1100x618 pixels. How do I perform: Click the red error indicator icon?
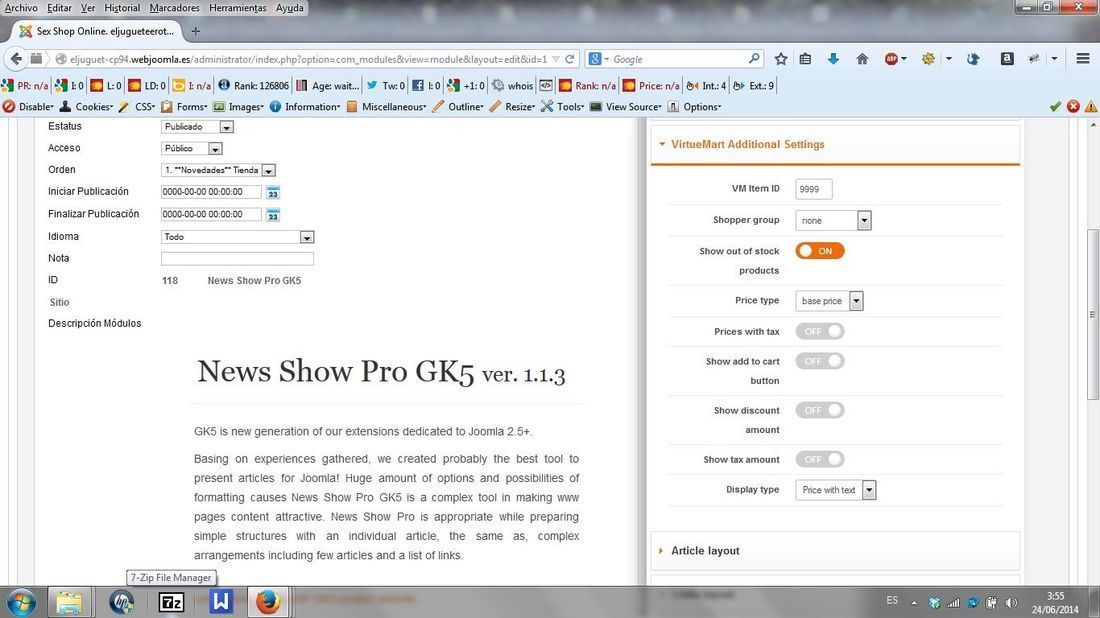click(x=1073, y=107)
